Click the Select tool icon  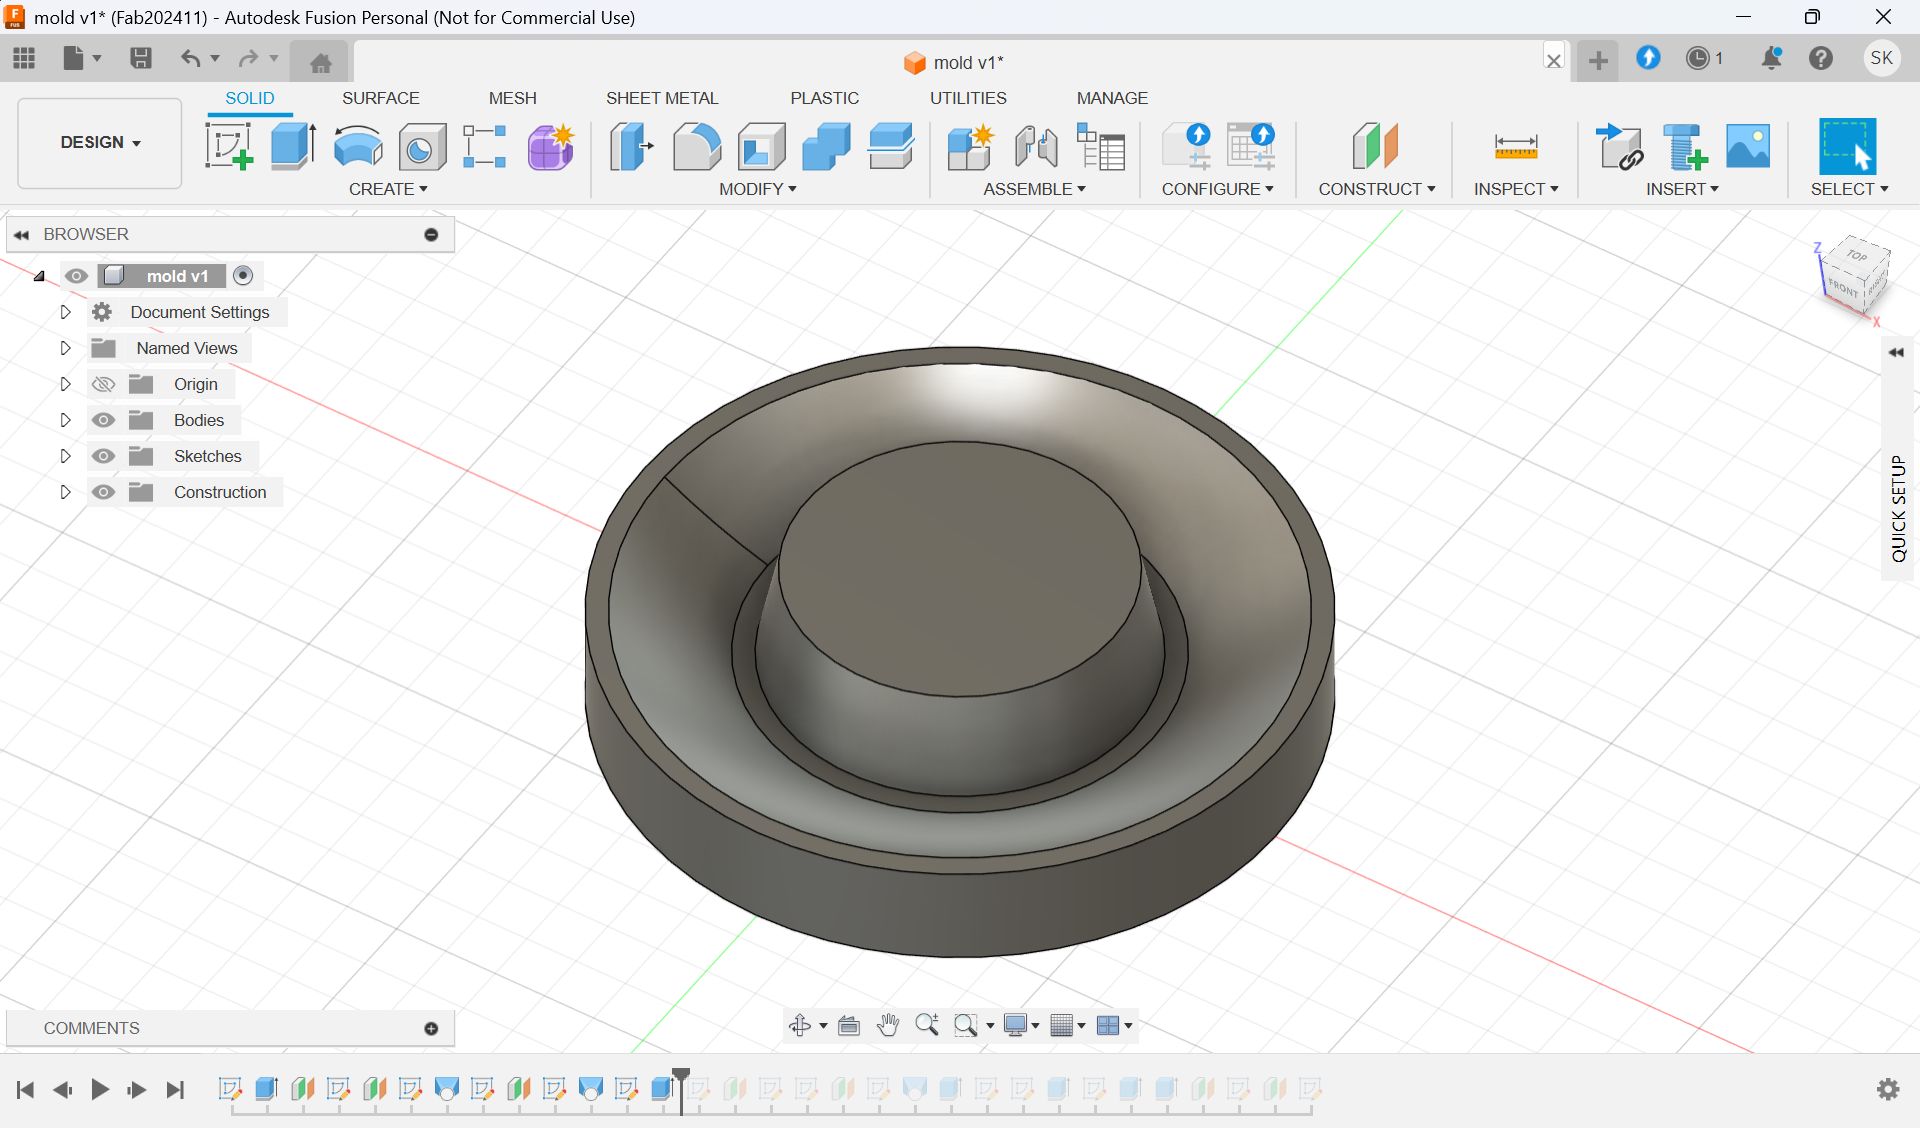tap(1847, 147)
